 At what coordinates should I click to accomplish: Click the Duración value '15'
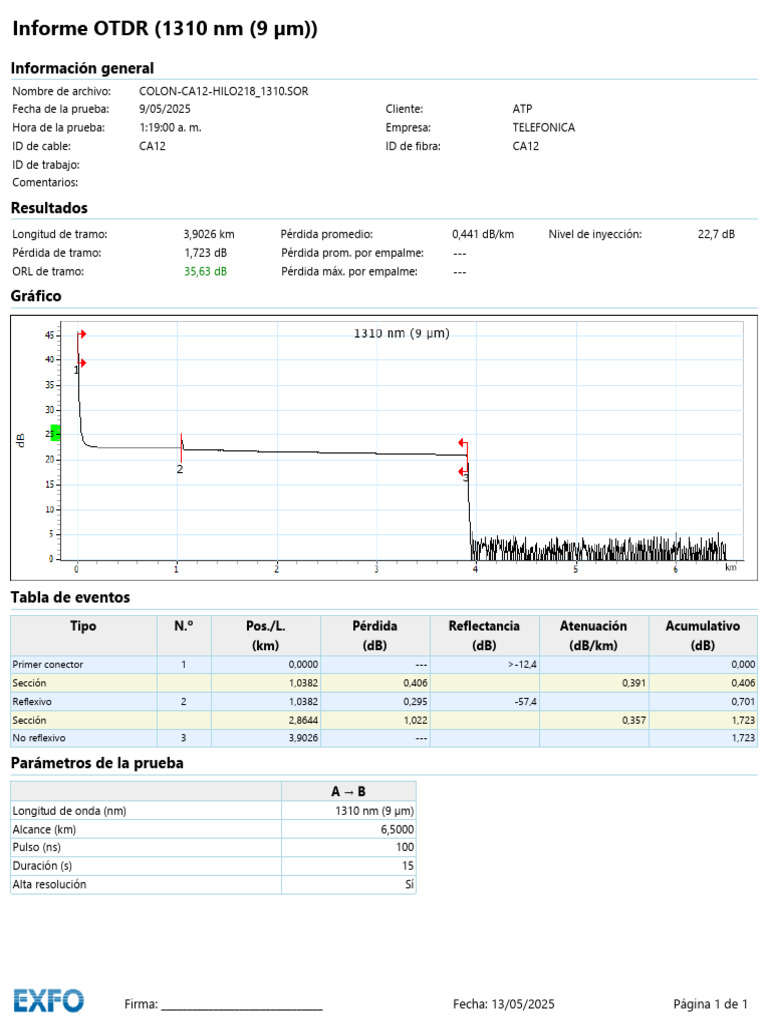(x=408, y=865)
